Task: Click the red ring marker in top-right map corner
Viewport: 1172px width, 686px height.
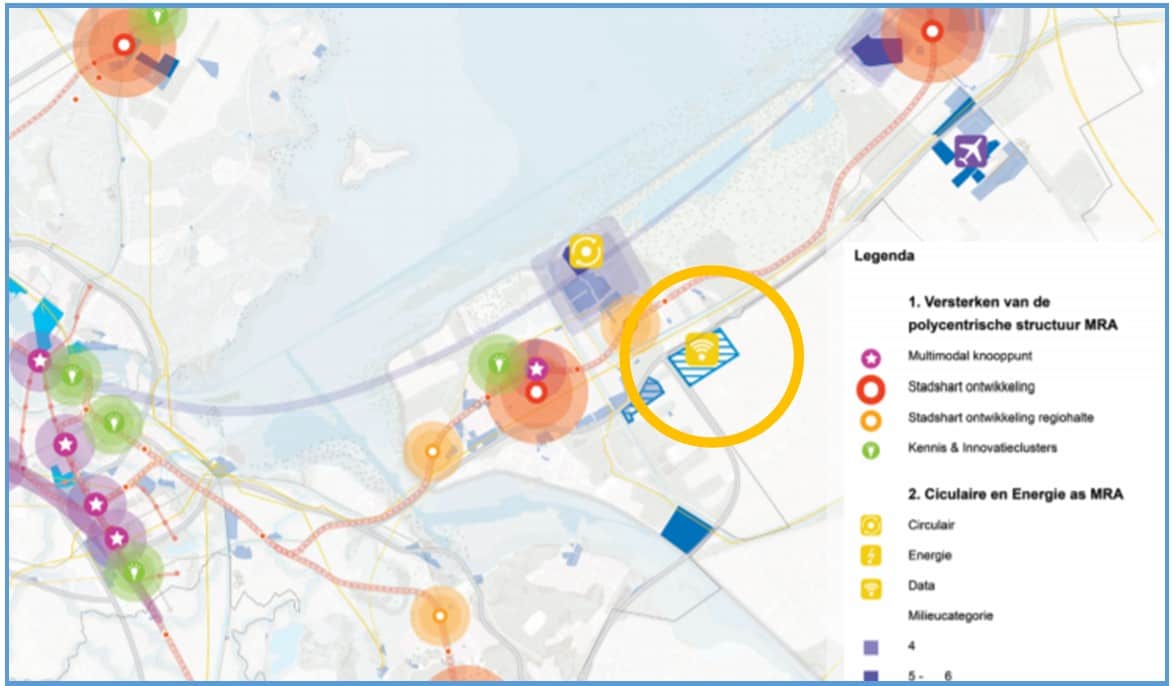Action: [x=932, y=32]
